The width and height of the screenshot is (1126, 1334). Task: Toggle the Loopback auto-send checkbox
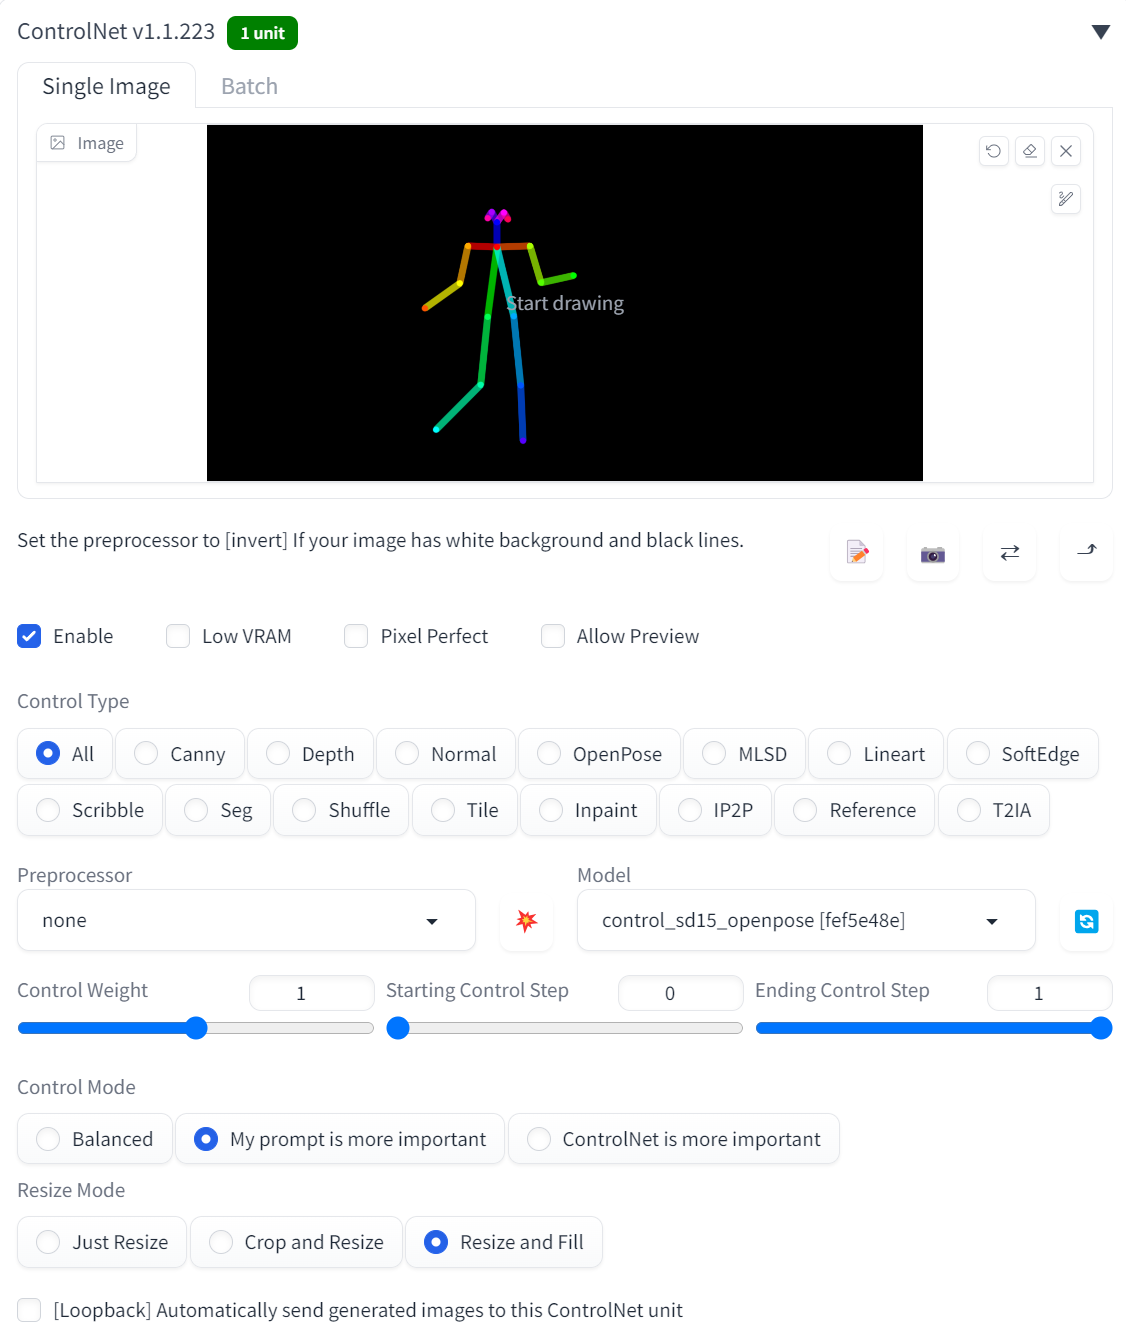[29, 1310]
